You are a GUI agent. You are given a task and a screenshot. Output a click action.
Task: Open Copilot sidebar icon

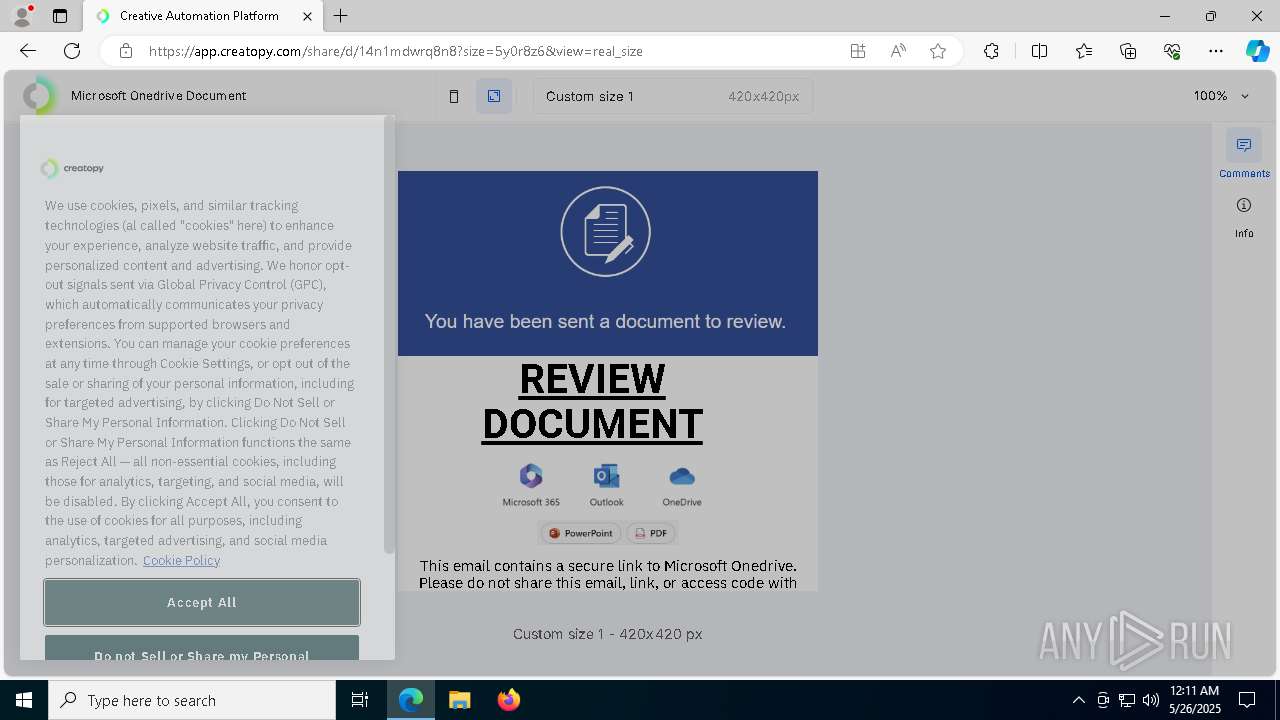pos(1257,51)
